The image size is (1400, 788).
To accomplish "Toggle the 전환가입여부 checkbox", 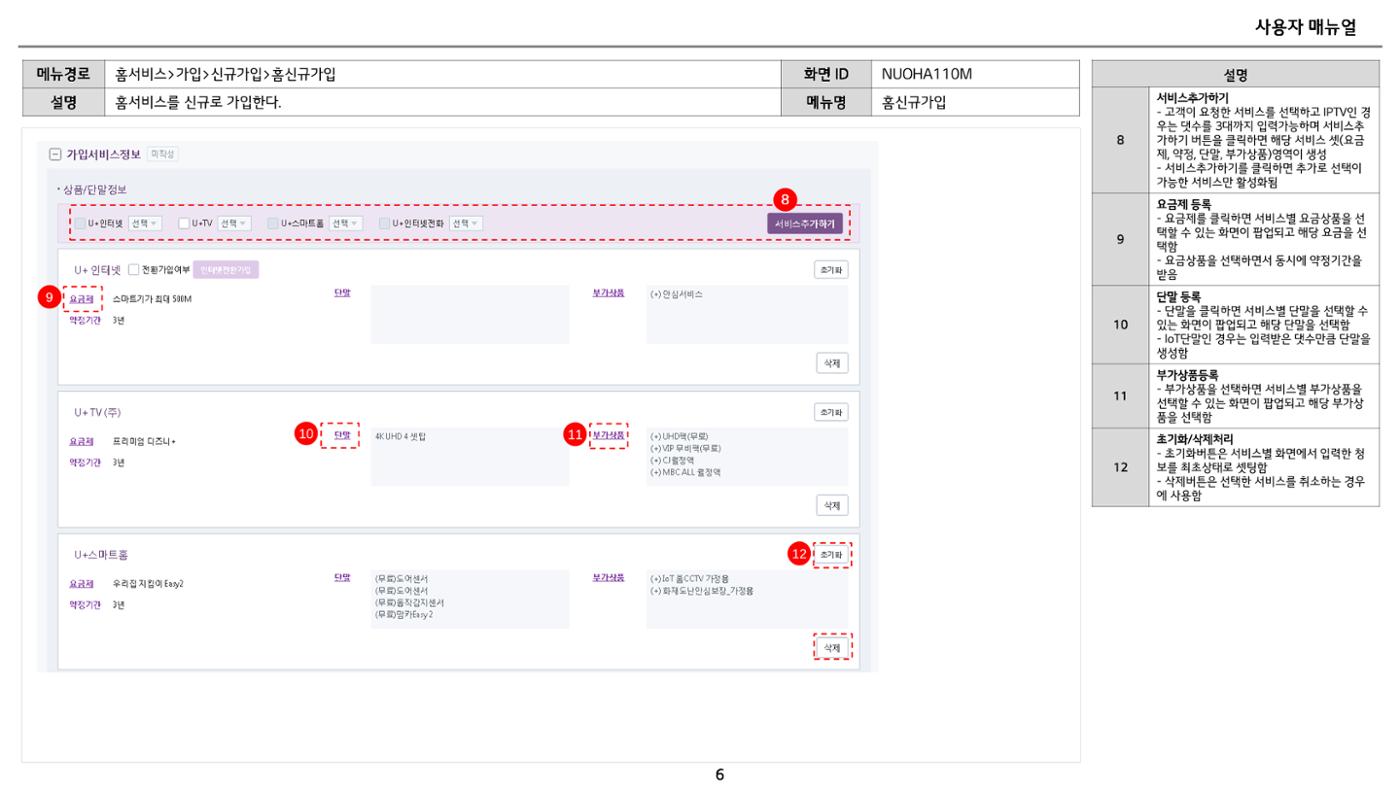I will pyautogui.click(x=133, y=269).
